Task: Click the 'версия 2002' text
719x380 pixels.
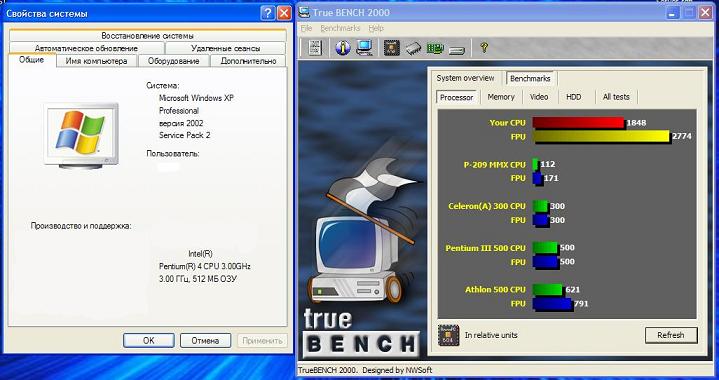Action: (181, 123)
